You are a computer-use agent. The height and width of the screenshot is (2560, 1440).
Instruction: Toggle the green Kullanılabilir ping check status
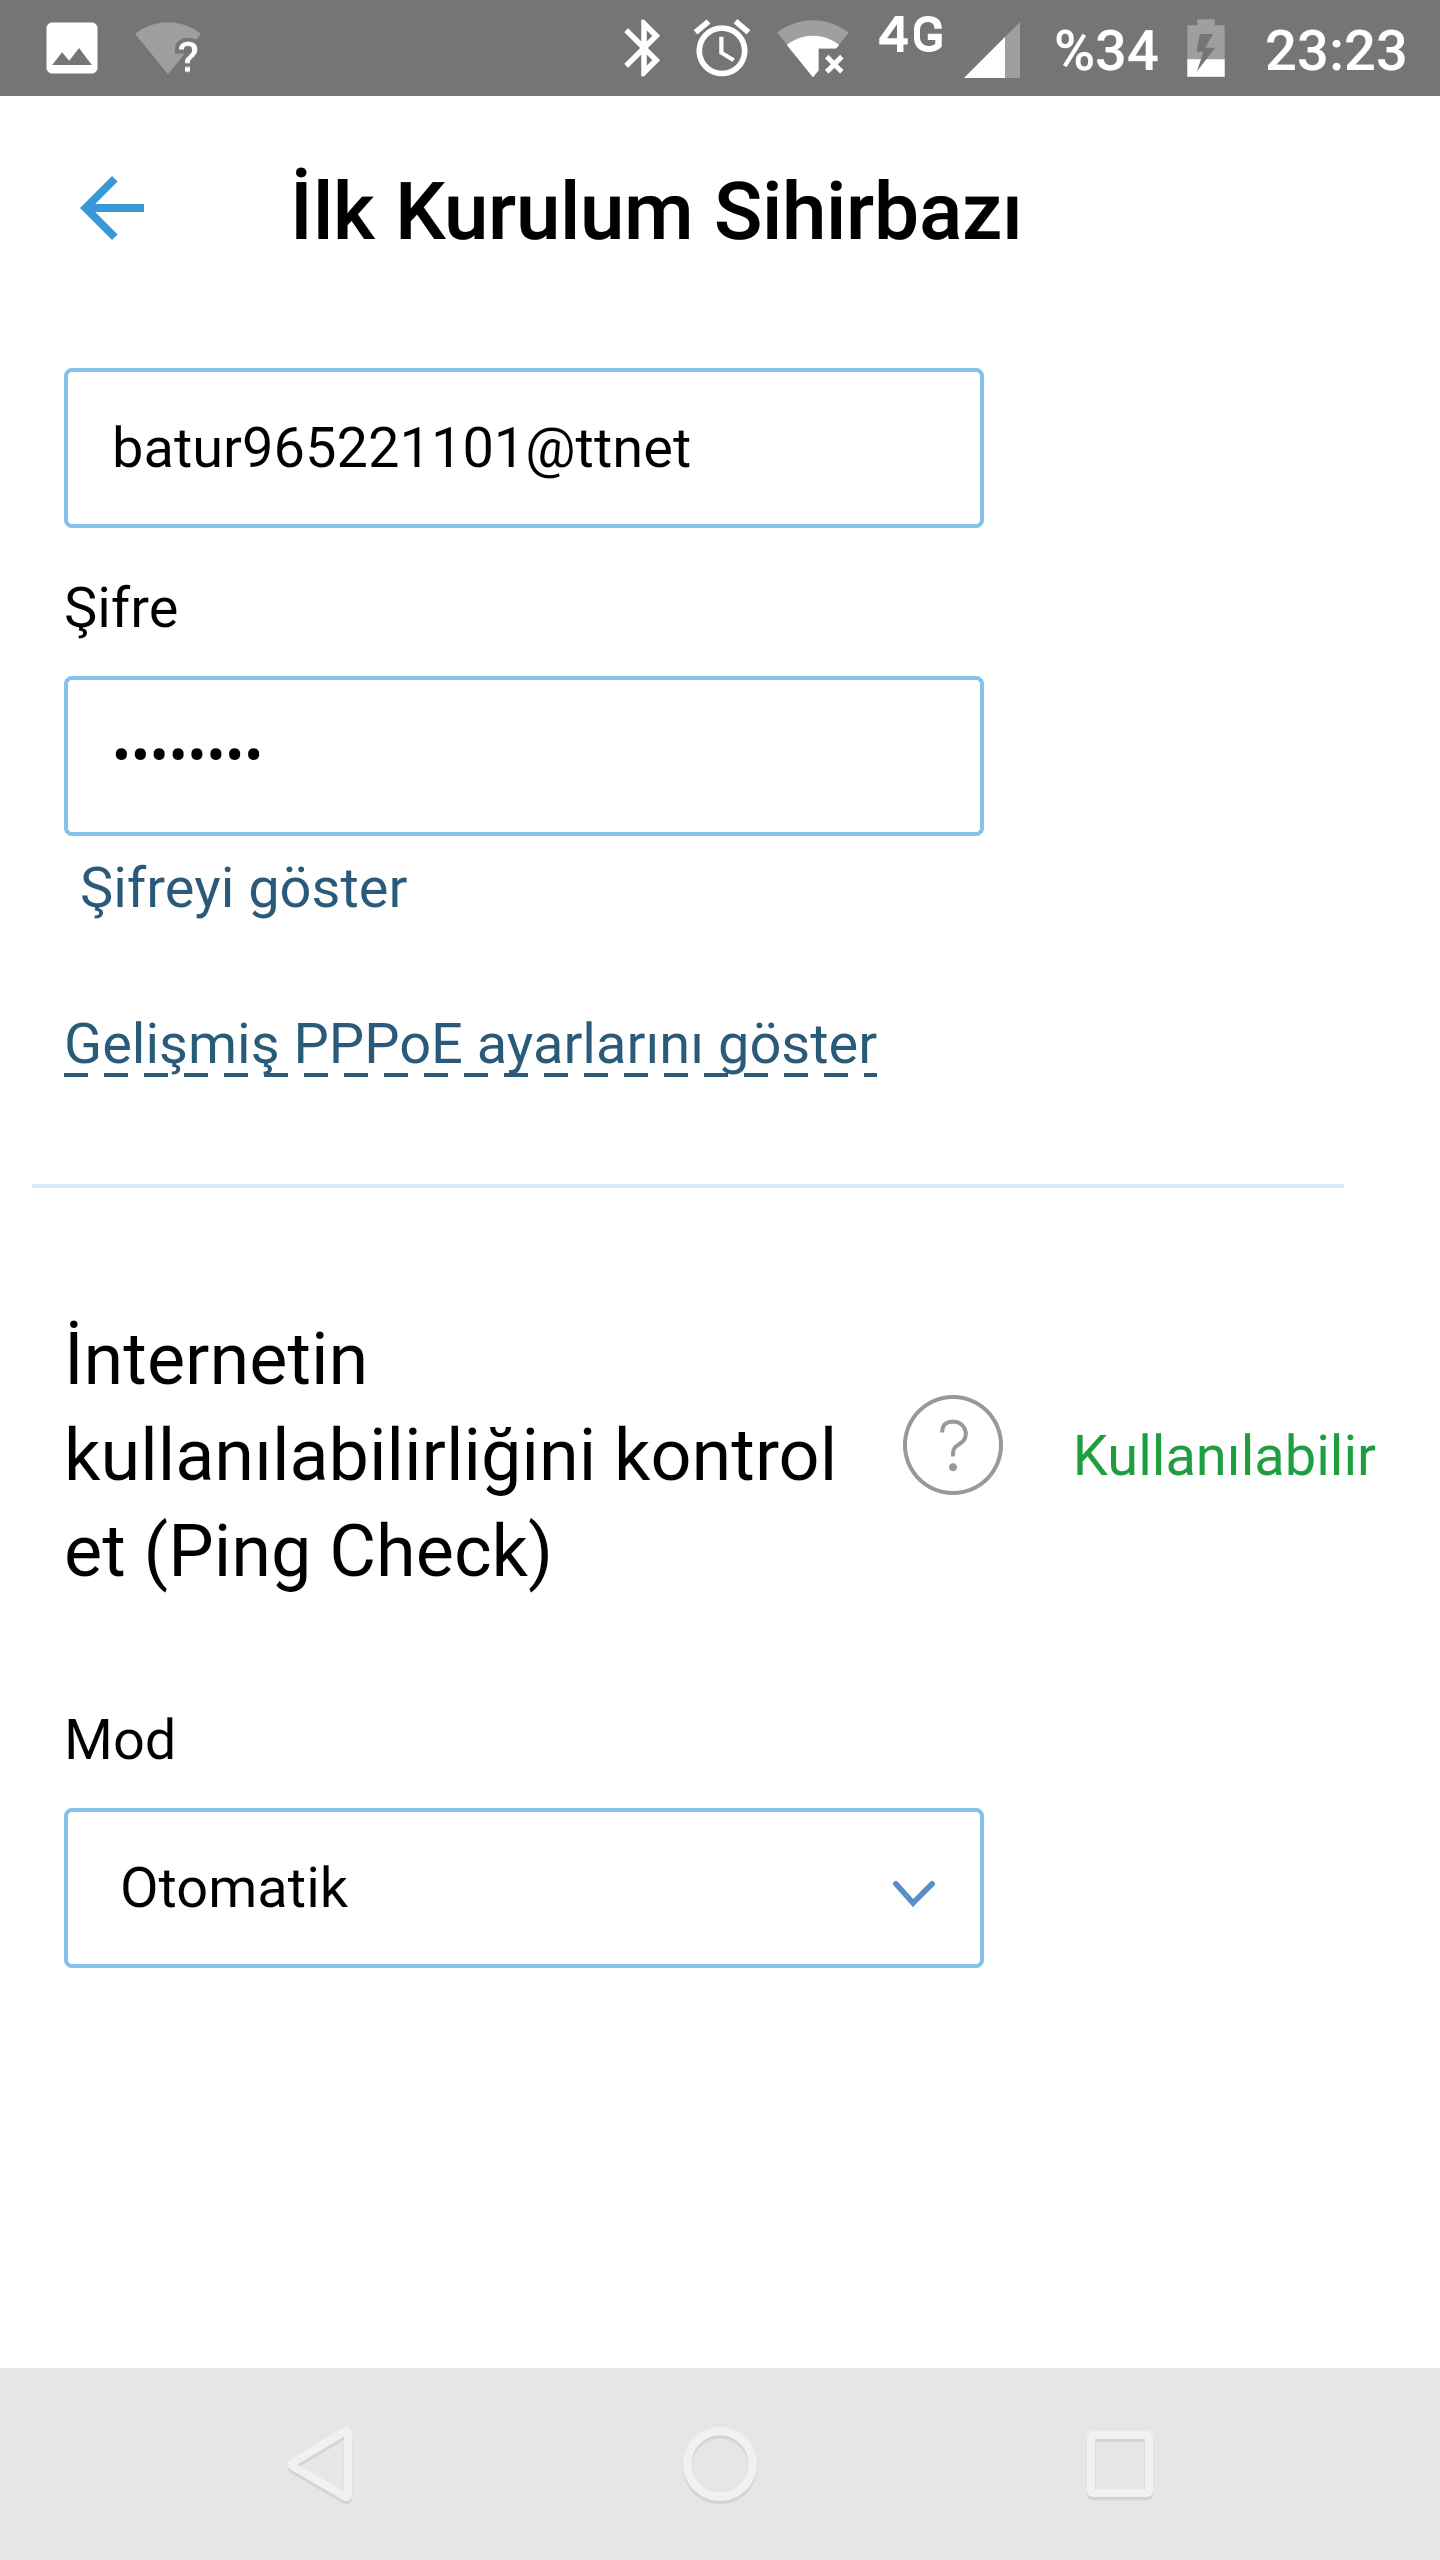pyautogui.click(x=1224, y=1455)
